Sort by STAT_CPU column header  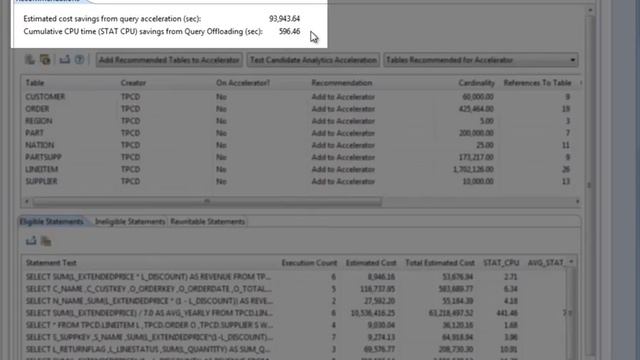click(501, 263)
